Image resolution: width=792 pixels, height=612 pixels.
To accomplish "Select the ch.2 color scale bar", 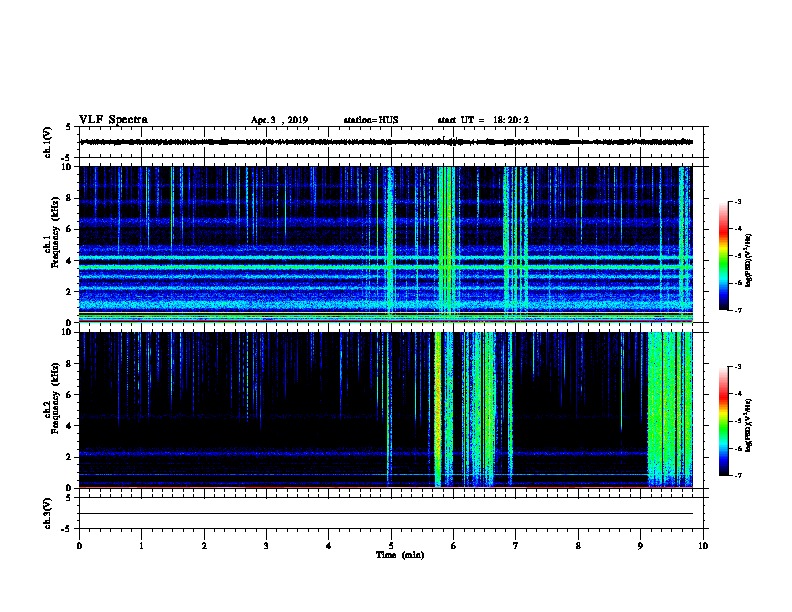I will [723, 421].
